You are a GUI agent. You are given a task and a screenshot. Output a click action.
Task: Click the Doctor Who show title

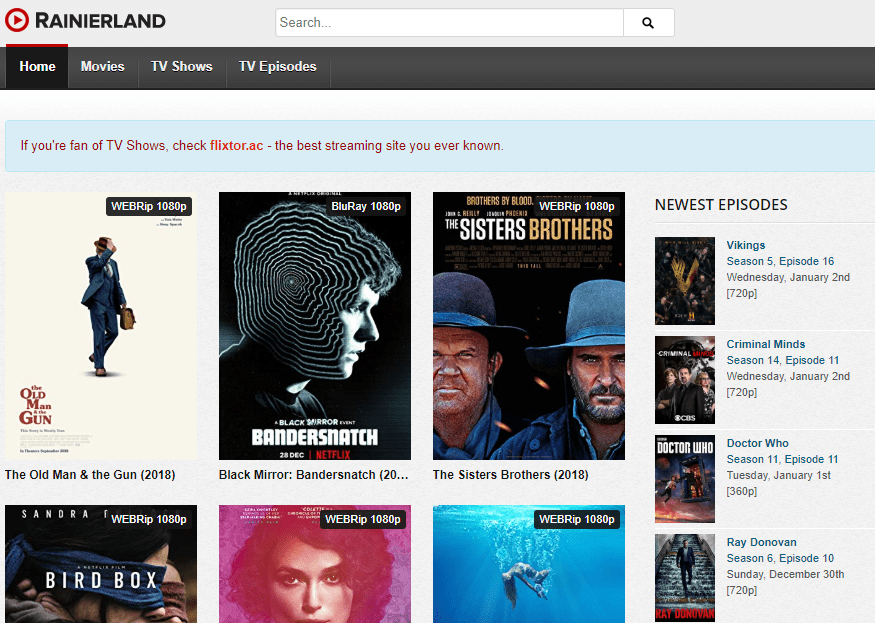point(757,443)
